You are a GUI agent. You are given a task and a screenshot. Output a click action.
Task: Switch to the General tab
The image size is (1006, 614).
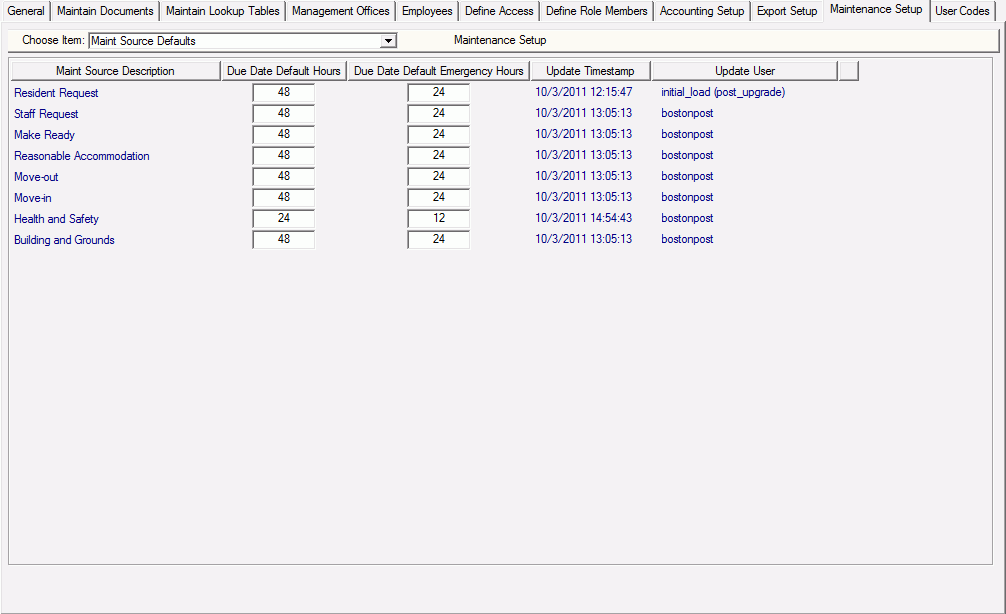(26, 11)
